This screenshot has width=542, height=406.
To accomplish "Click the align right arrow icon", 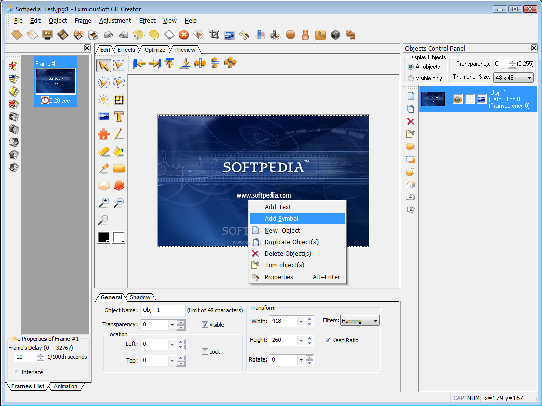I will (x=155, y=63).
